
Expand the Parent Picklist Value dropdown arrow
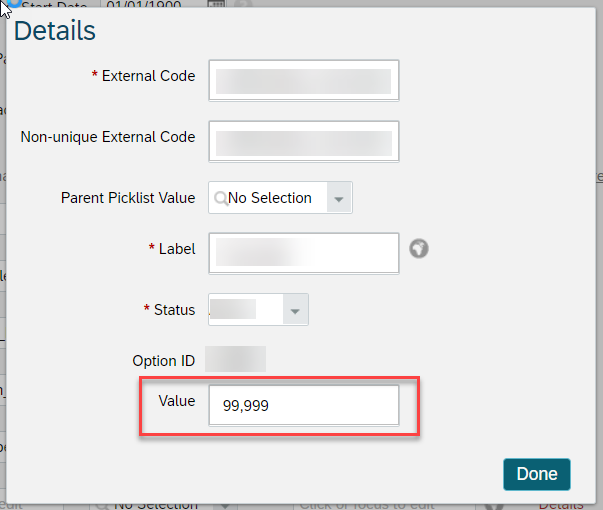[339, 198]
